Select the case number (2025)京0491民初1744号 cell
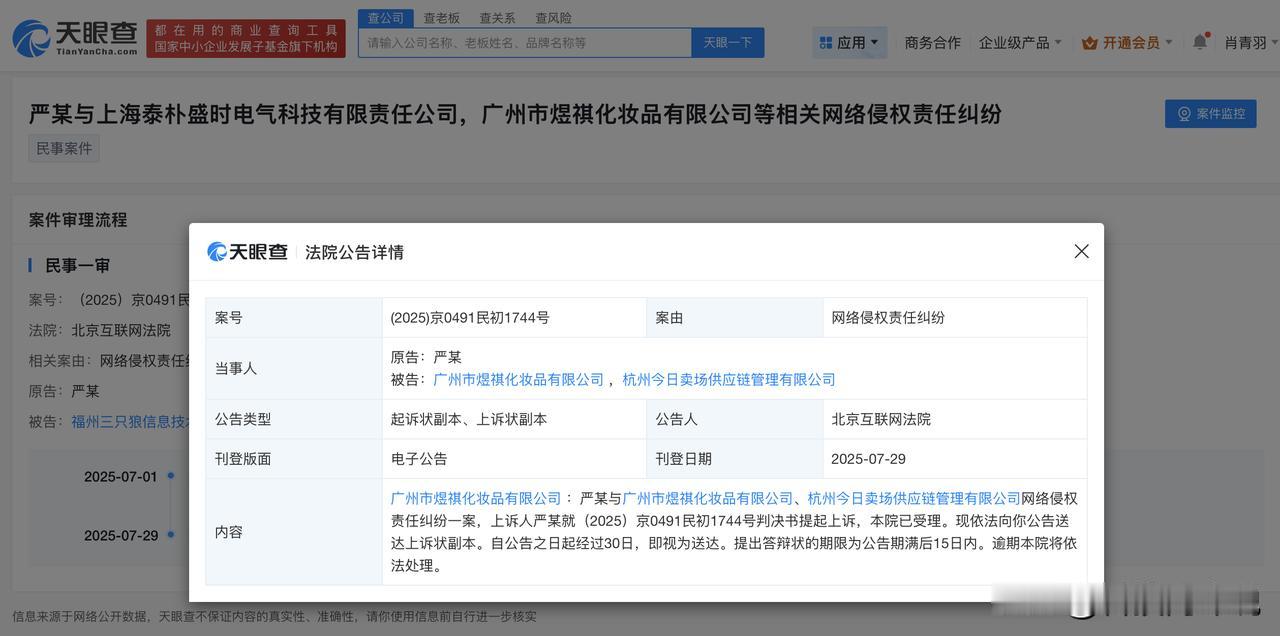 pyautogui.click(x=514, y=317)
